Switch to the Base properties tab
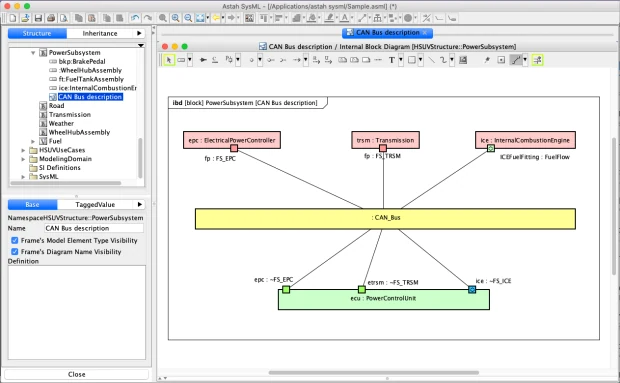 pos(32,204)
